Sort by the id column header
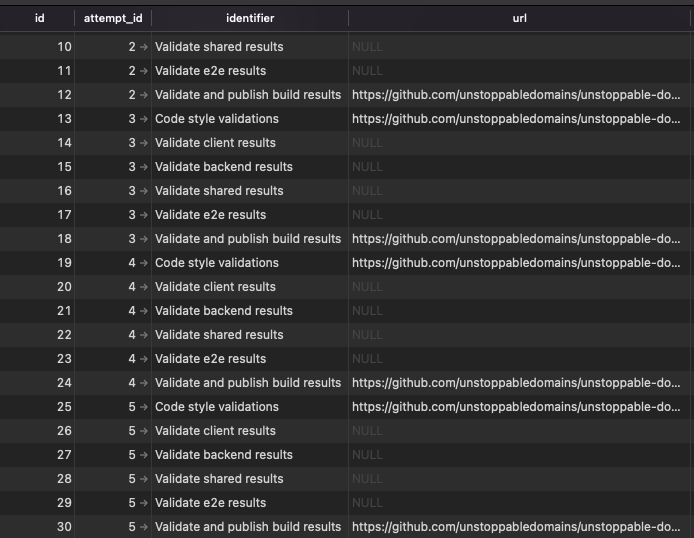The image size is (694, 538). [39, 18]
